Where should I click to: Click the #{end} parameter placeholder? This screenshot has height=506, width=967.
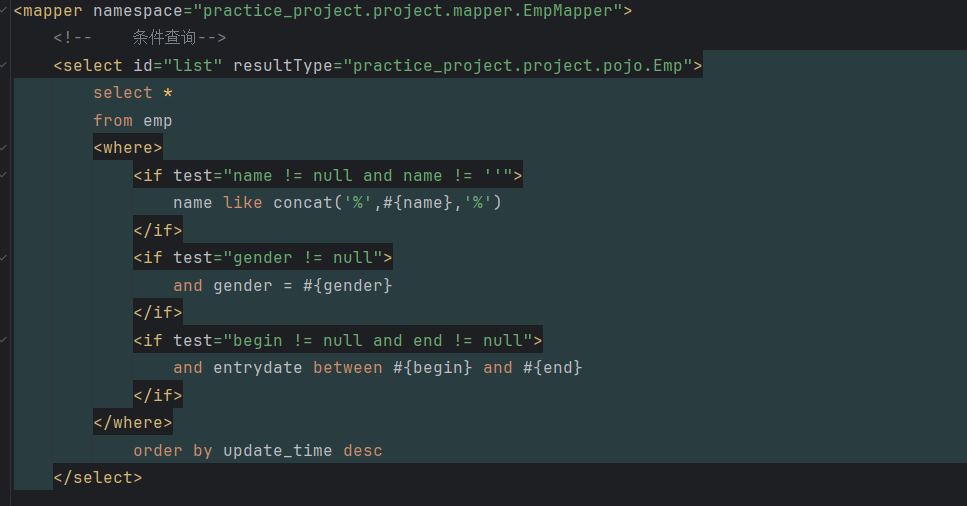pos(552,368)
